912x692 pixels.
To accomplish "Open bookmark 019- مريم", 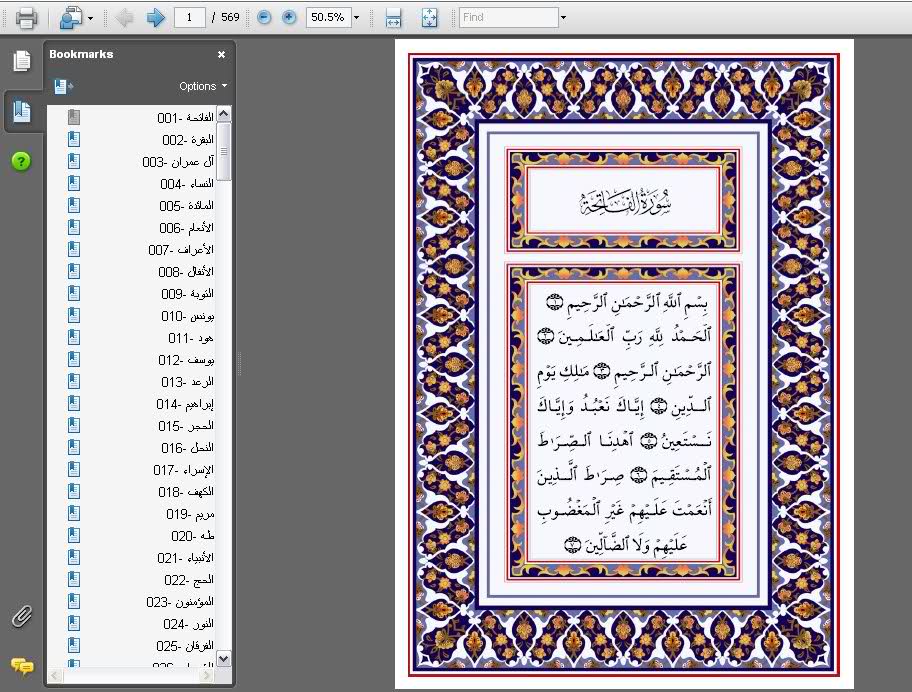I will (190, 513).
